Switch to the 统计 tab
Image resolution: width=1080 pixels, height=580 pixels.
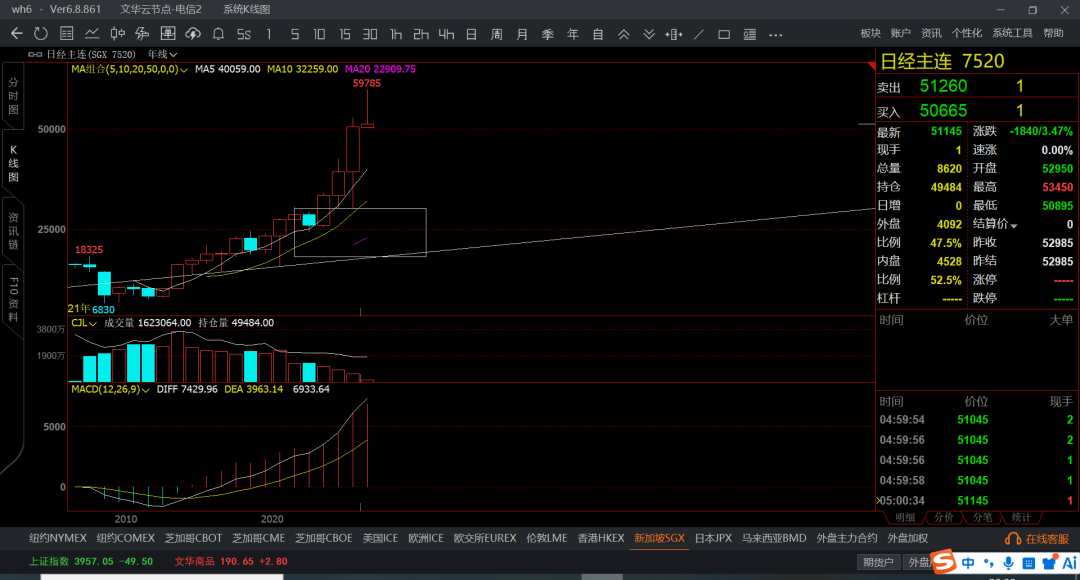pyautogui.click(x=1021, y=517)
